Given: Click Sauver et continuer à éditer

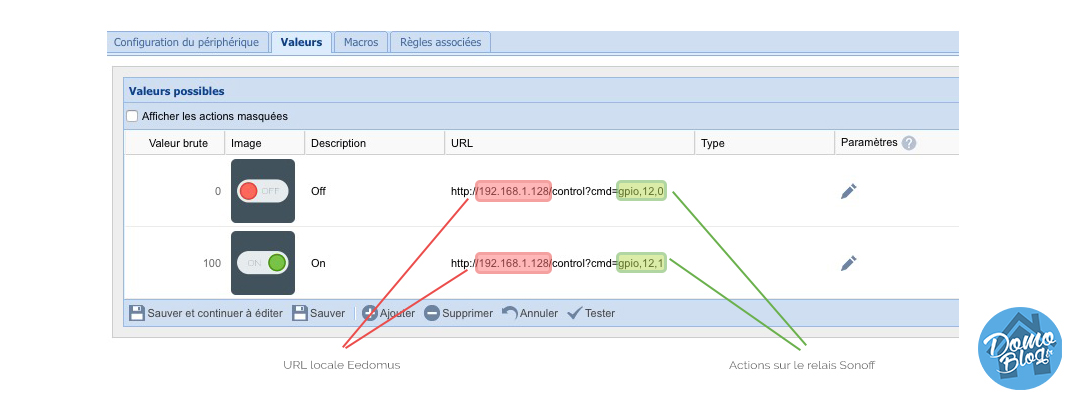Looking at the screenshot, I should [206, 313].
